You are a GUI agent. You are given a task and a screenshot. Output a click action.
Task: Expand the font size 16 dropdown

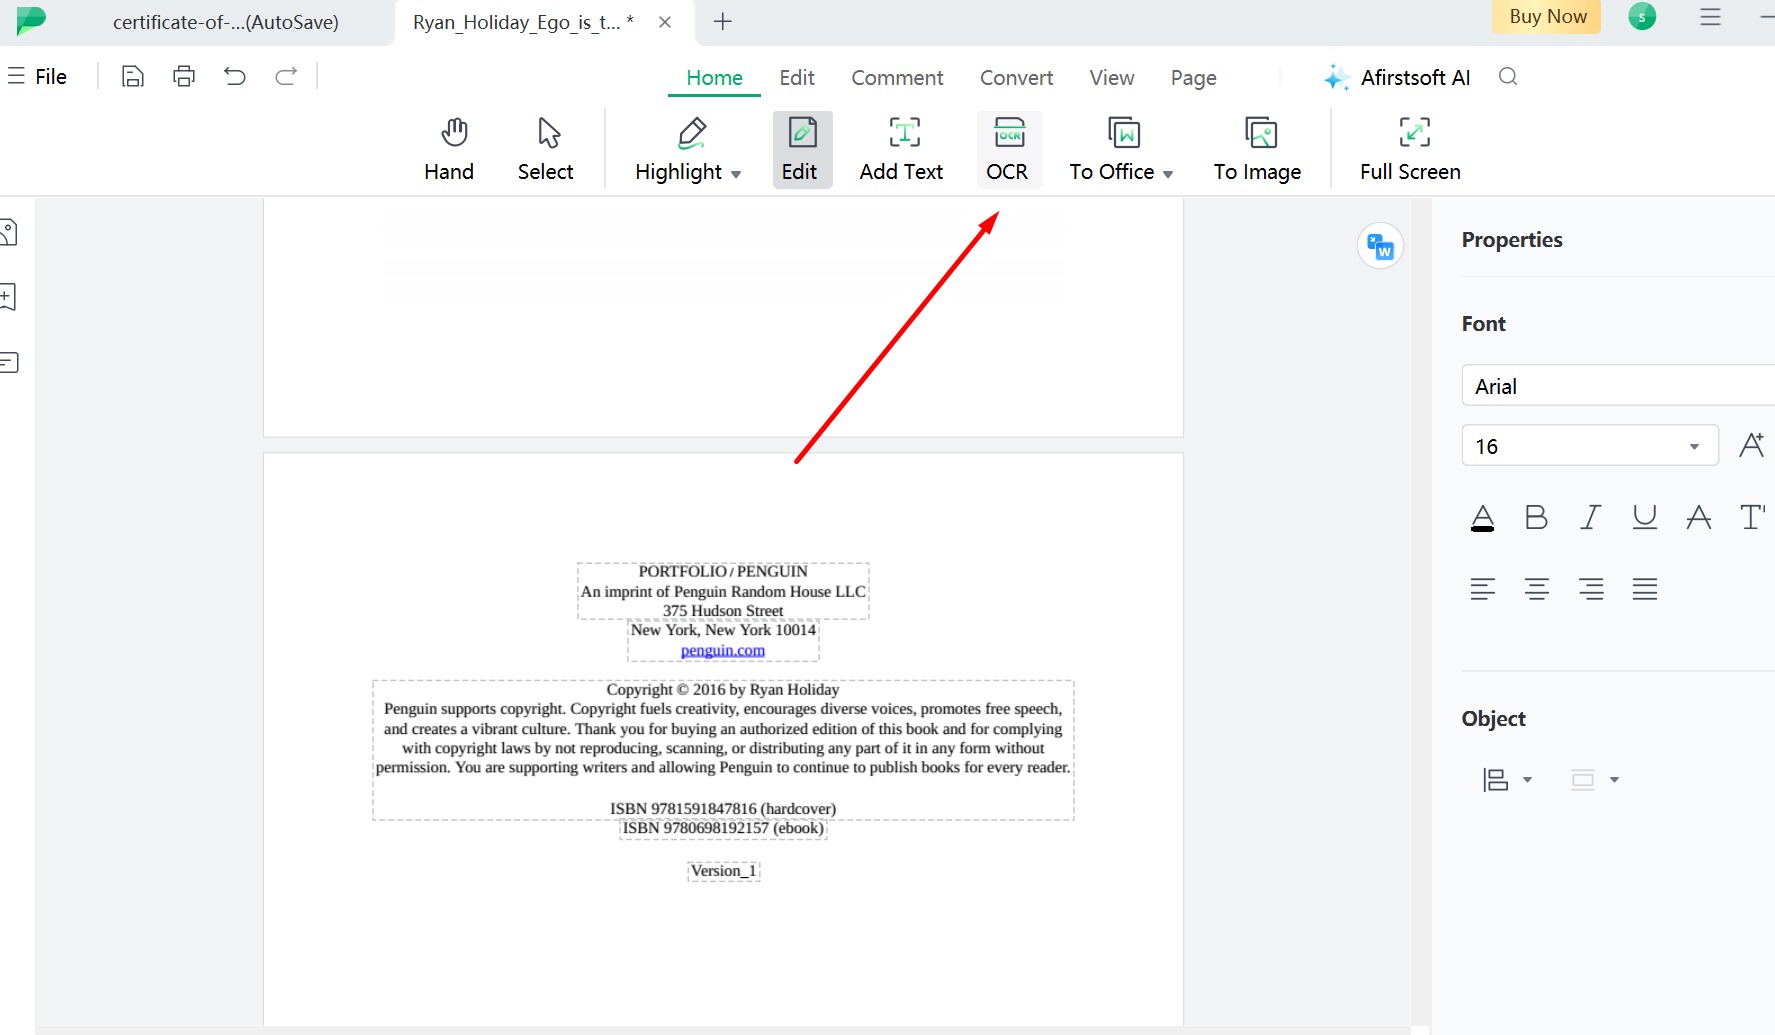[x=1694, y=446]
